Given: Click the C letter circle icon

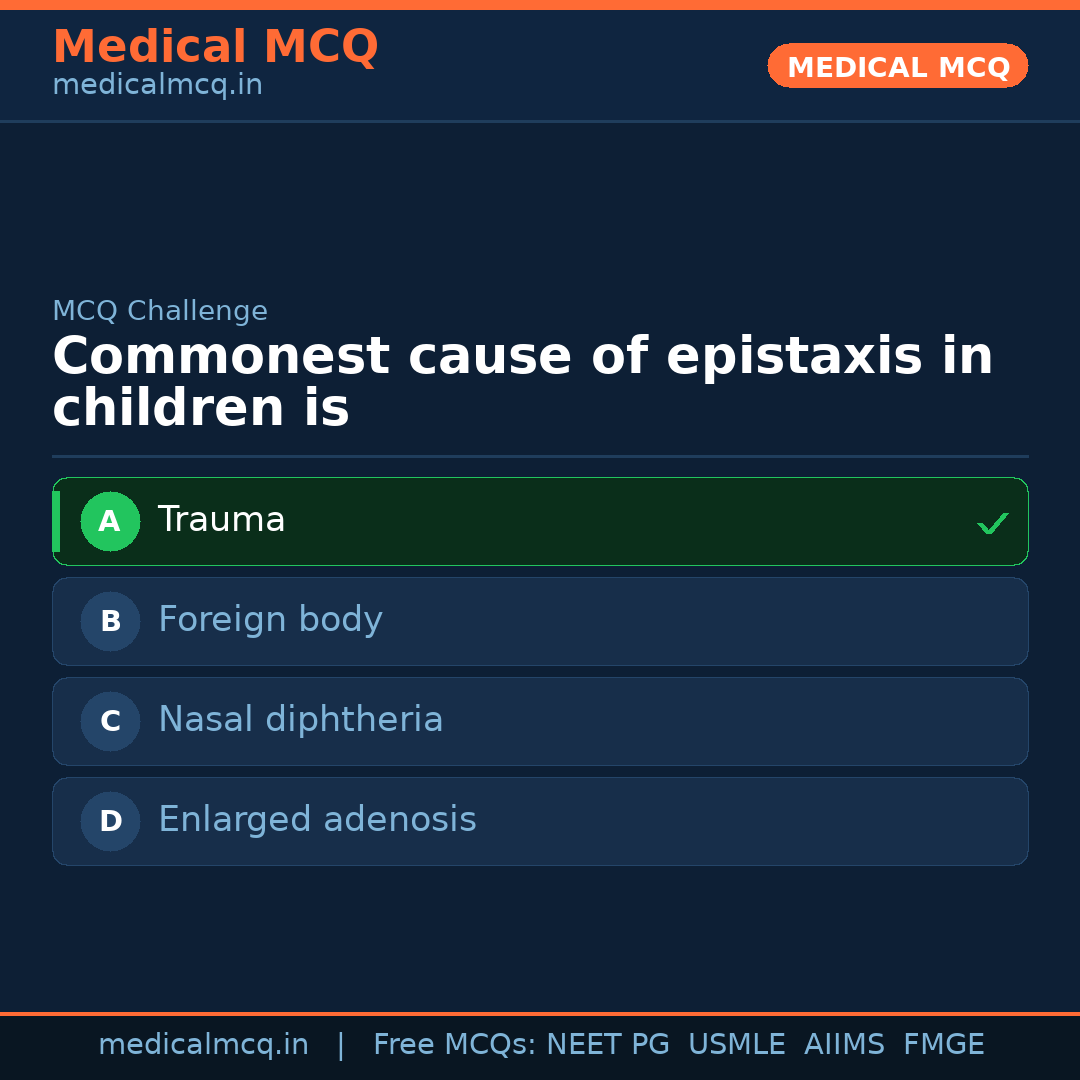Looking at the screenshot, I should (110, 721).
